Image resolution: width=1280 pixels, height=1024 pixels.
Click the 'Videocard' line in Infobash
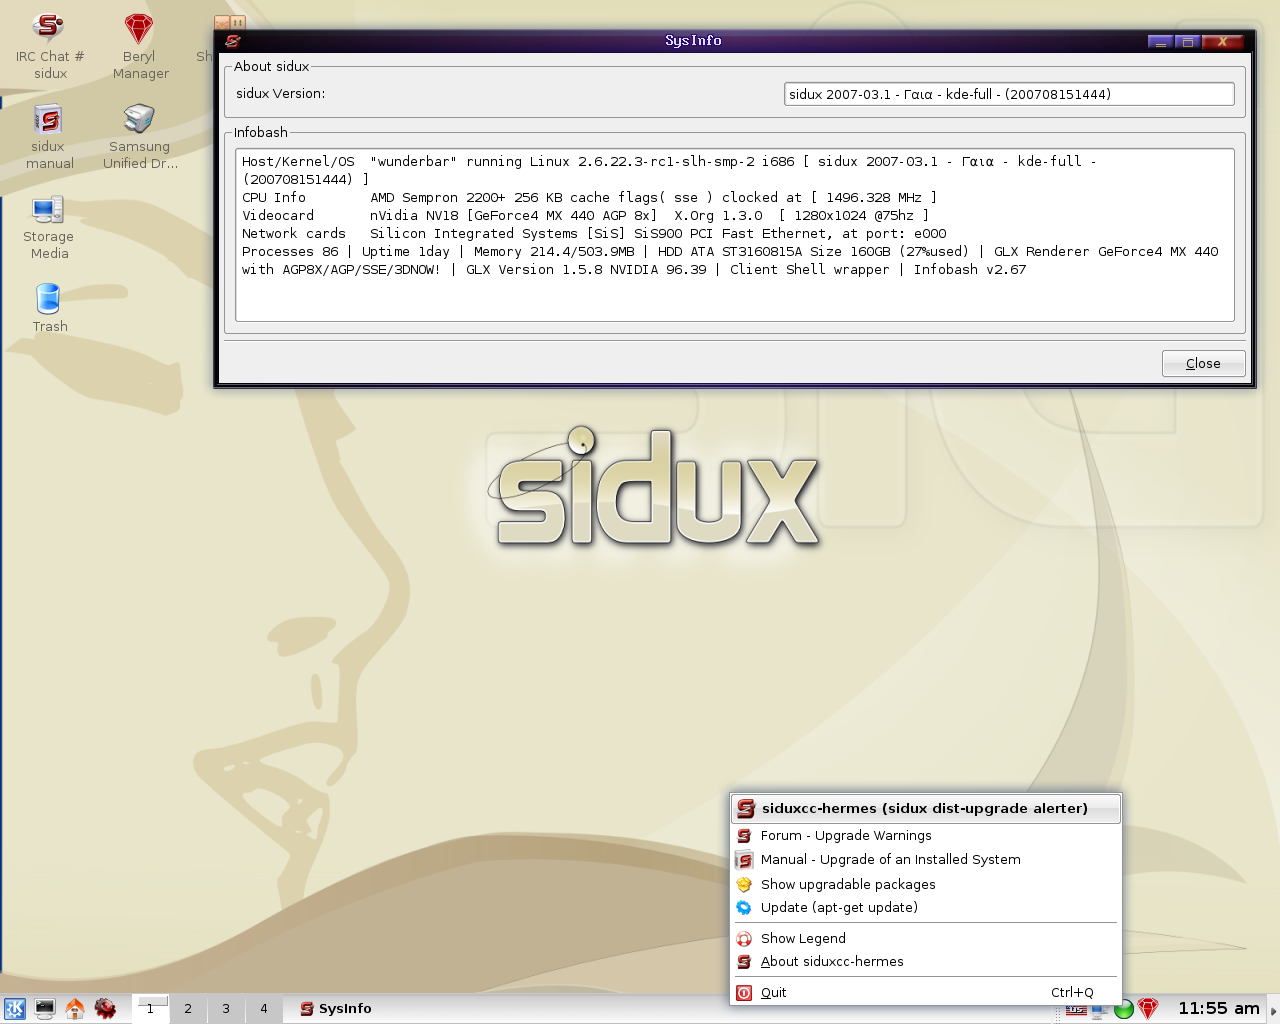pyautogui.click(x=585, y=216)
